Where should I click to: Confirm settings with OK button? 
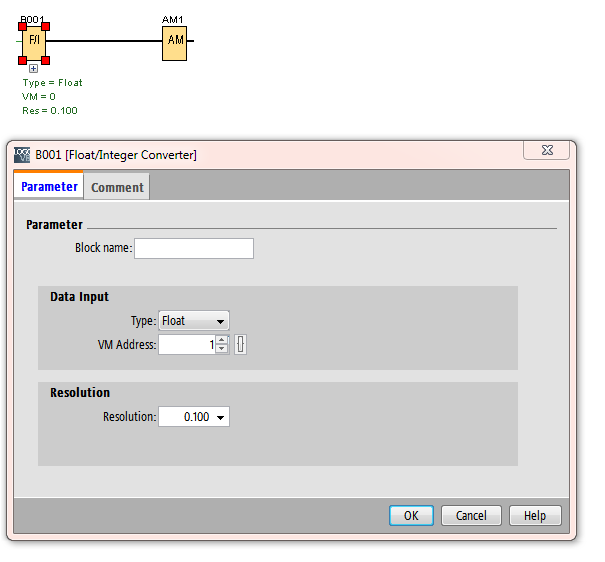[x=411, y=516]
